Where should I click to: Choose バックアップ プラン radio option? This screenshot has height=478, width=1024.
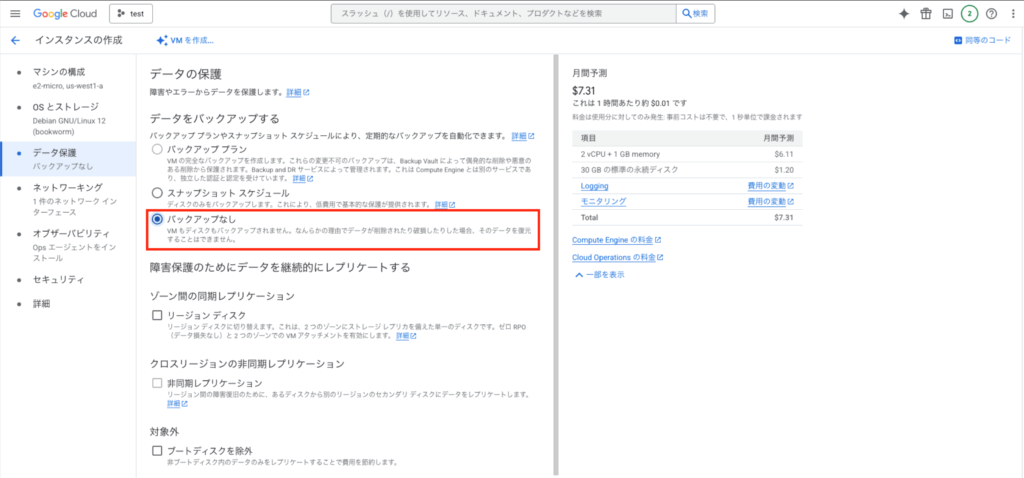click(157, 150)
